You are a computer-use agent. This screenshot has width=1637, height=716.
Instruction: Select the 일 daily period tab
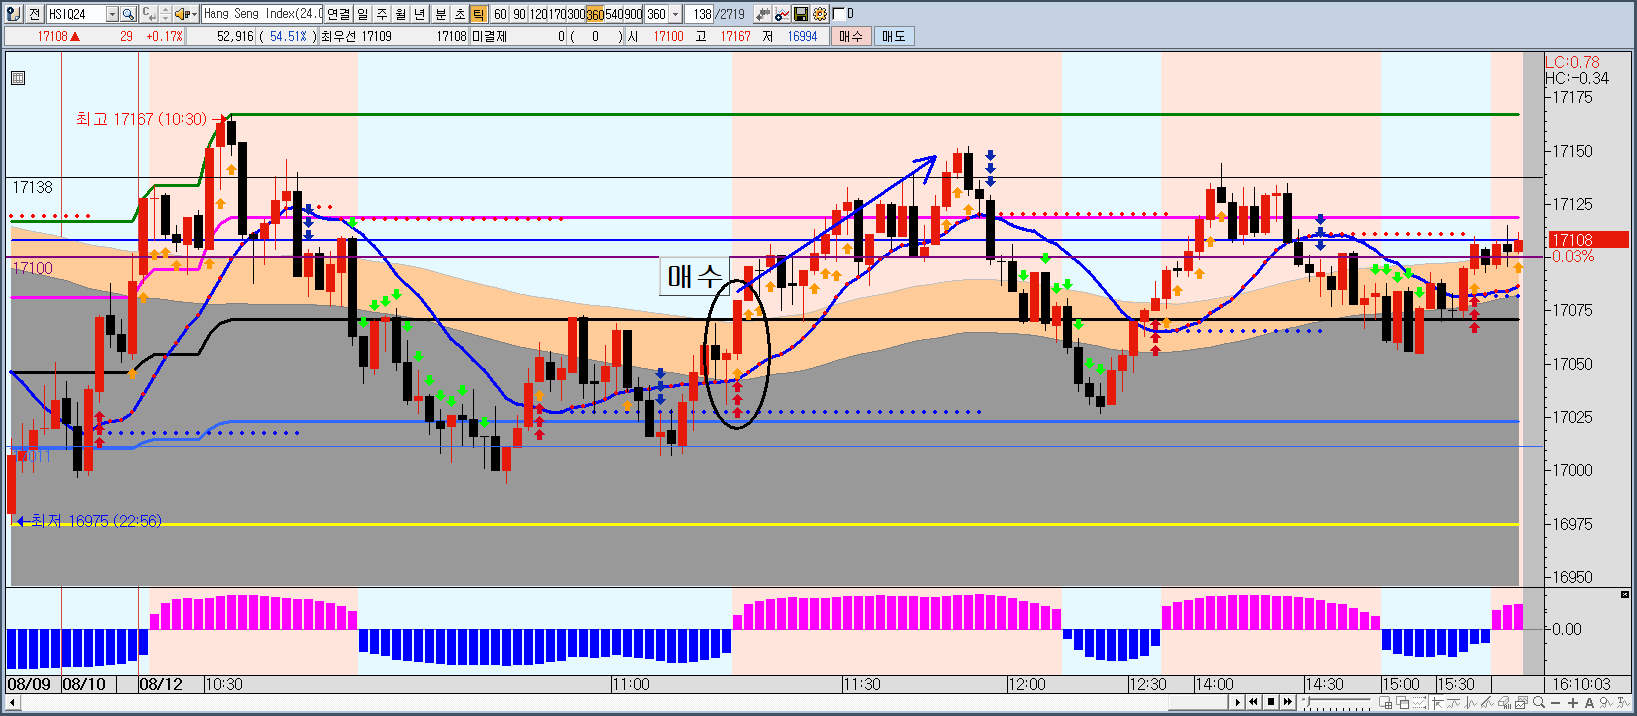click(x=362, y=14)
